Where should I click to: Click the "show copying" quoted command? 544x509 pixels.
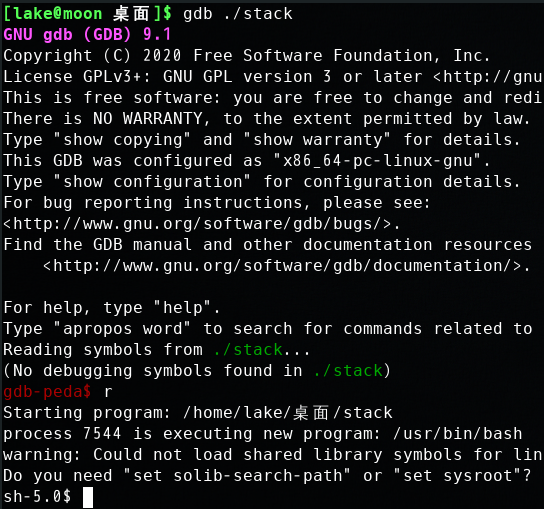point(122,140)
